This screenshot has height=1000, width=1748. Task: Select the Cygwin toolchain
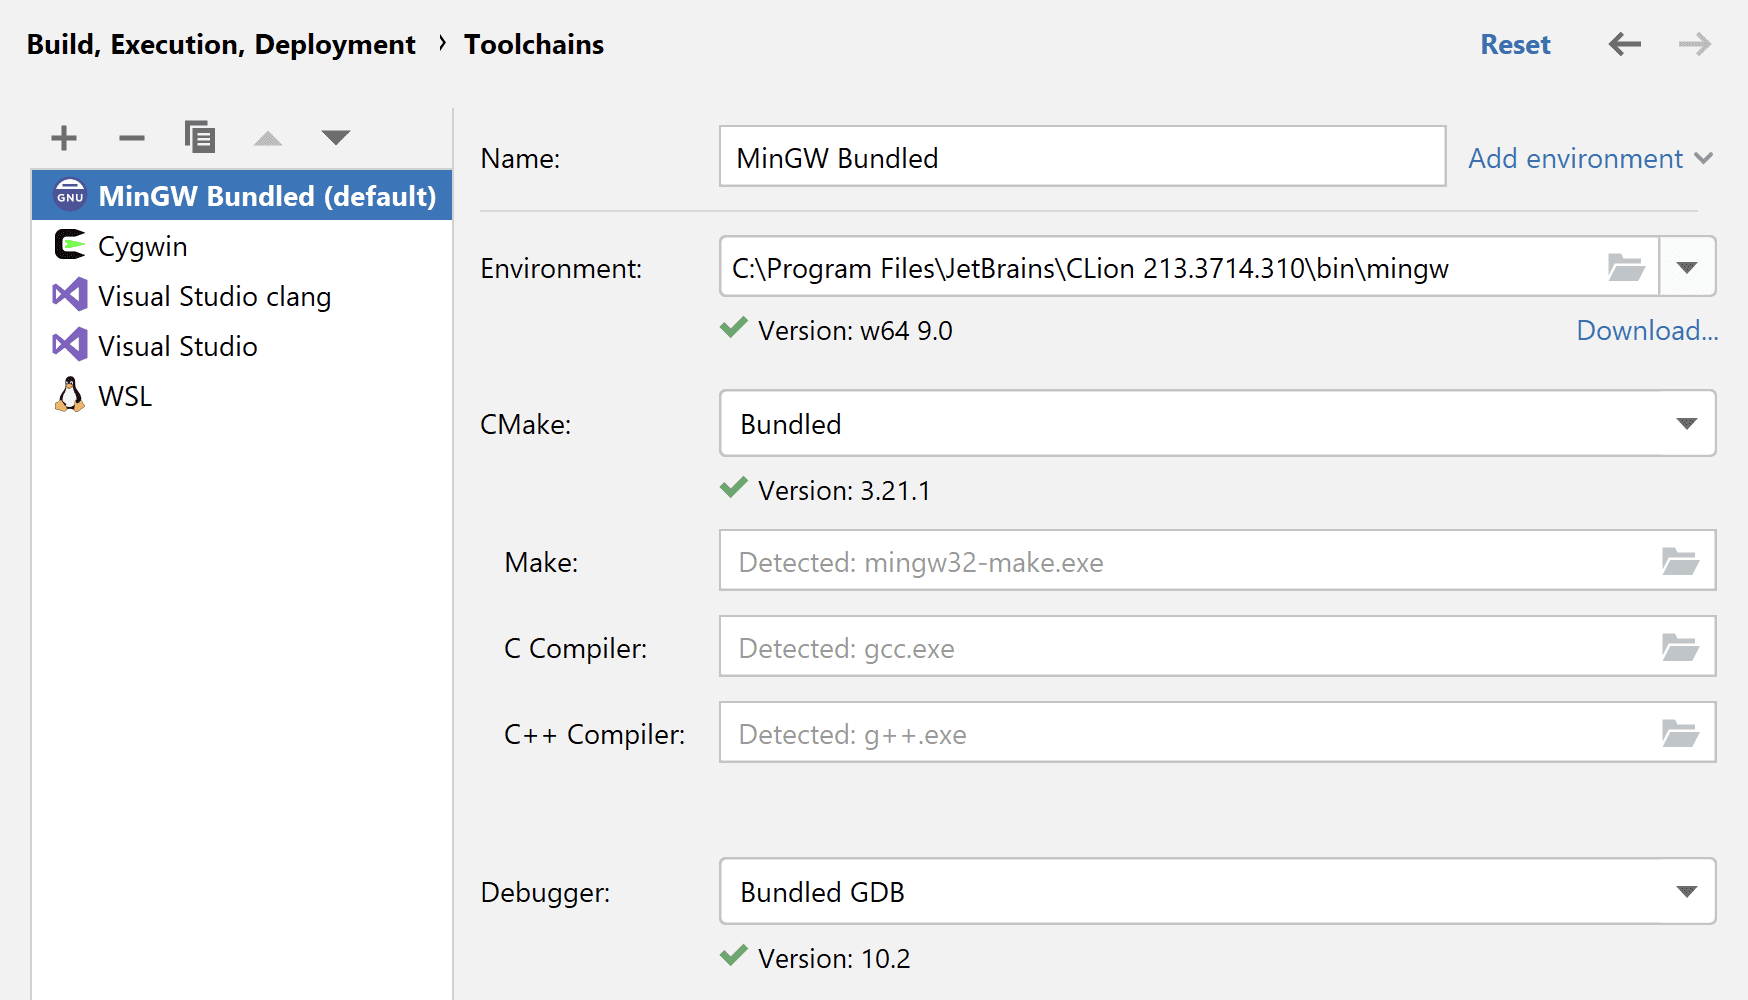point(242,246)
